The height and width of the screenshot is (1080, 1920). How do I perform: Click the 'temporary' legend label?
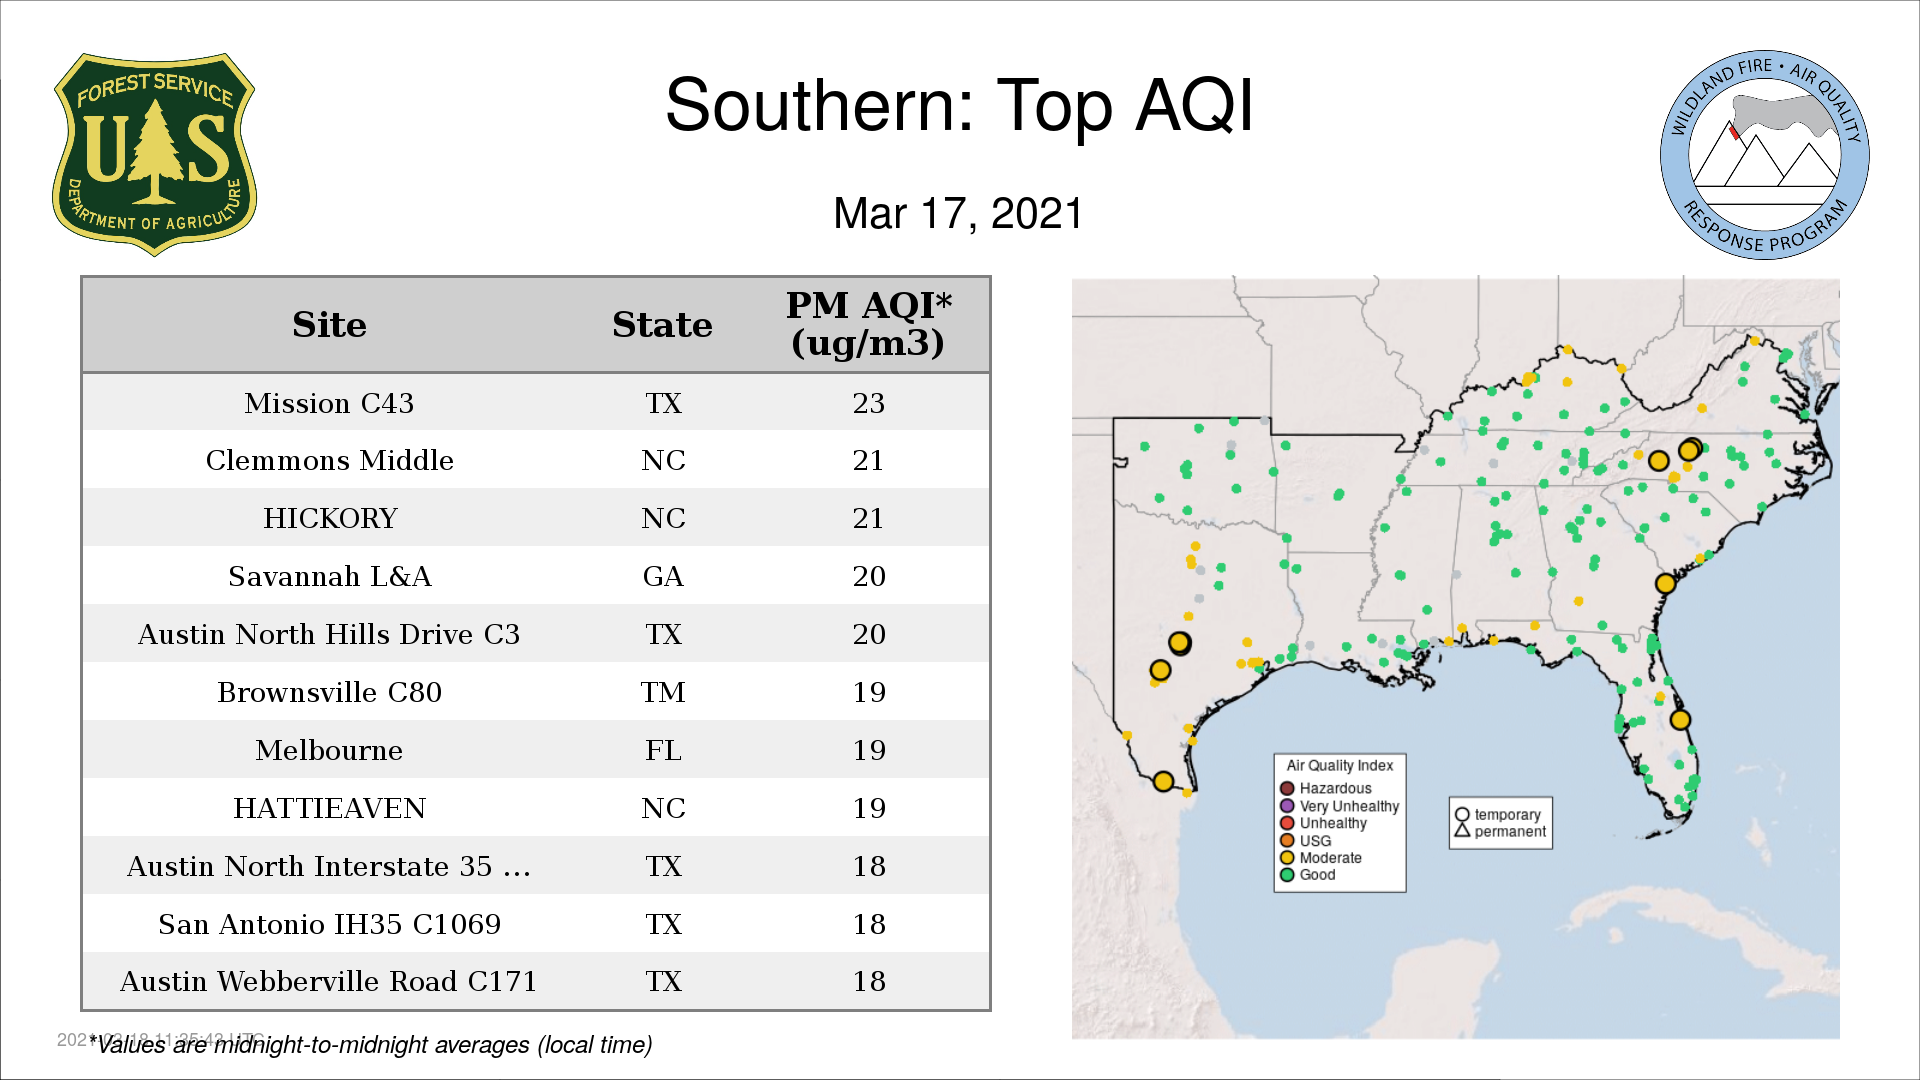(1507, 815)
